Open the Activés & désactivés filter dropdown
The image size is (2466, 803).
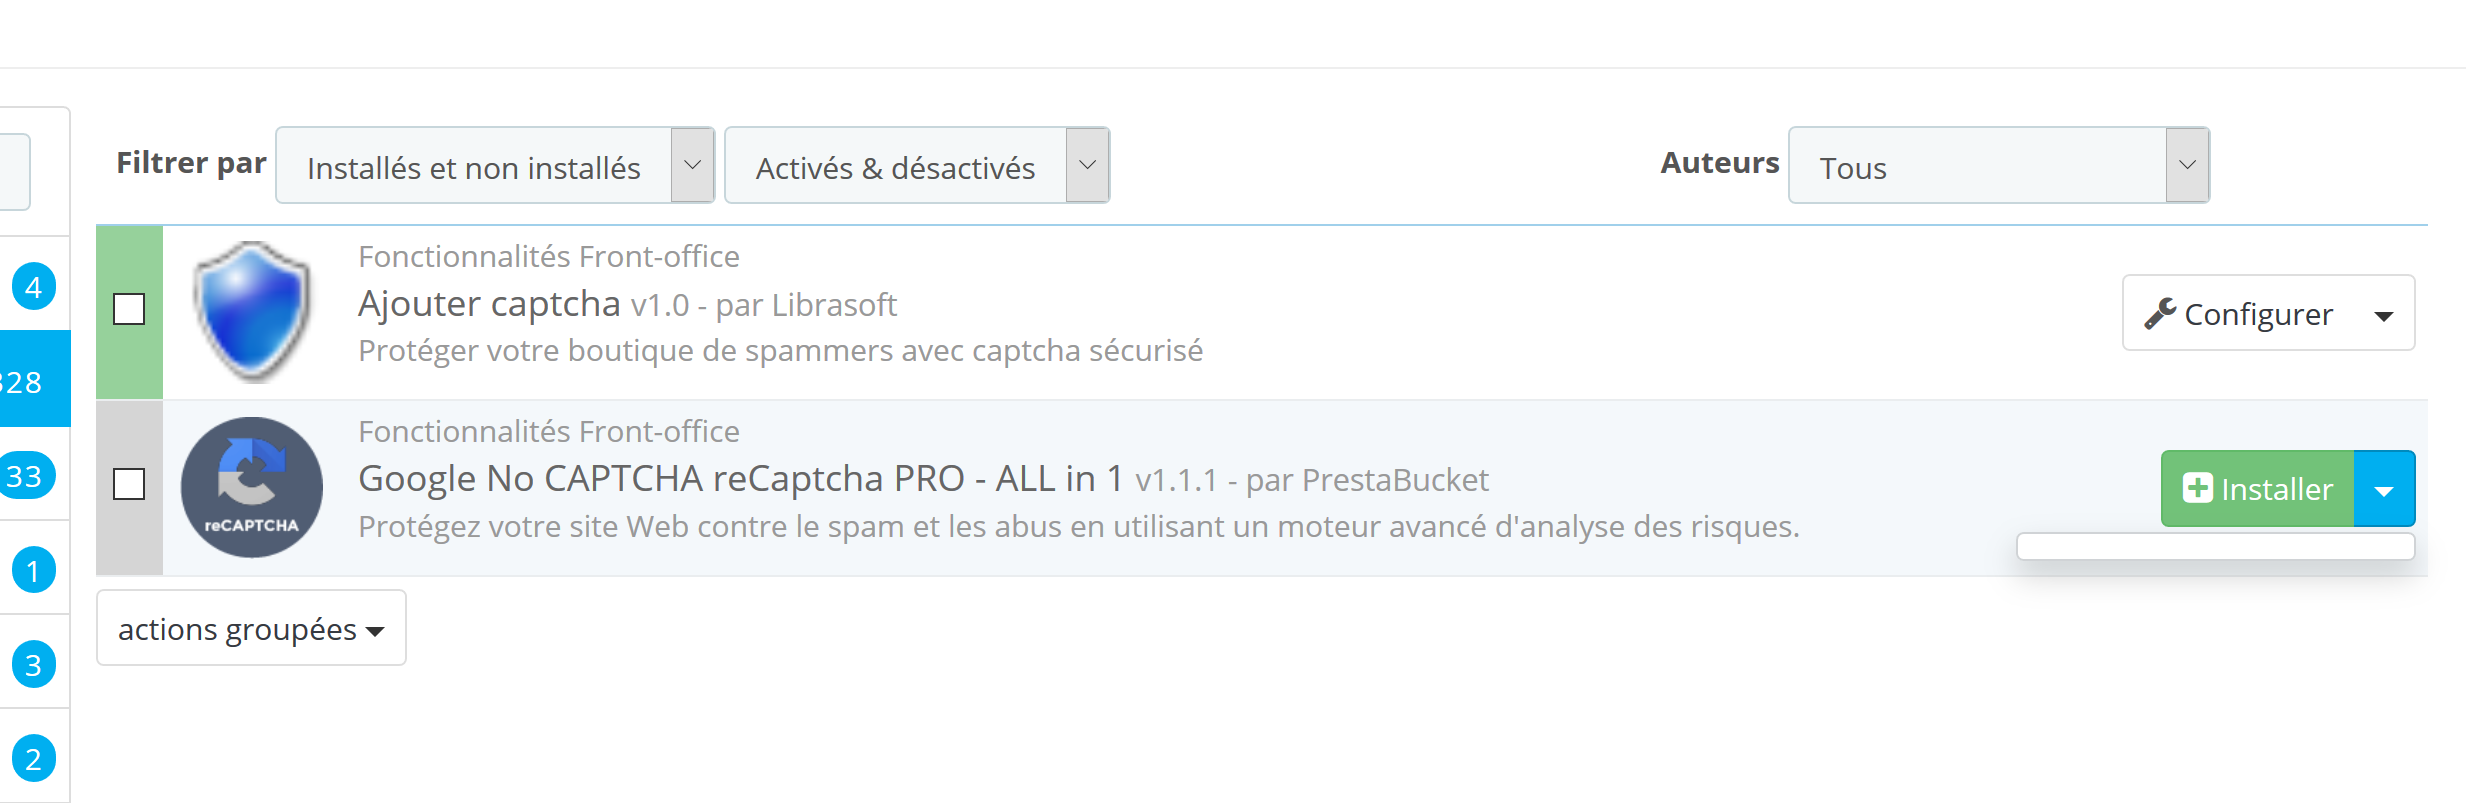916,166
